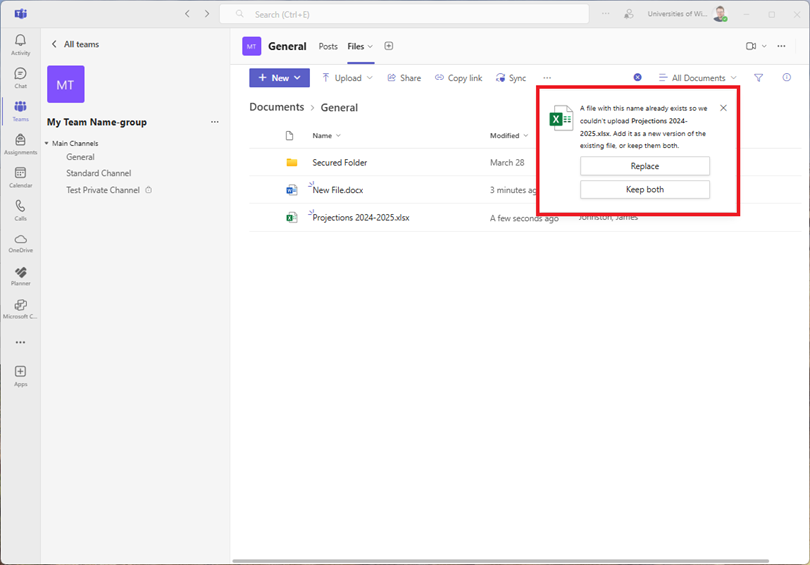
Task: Open the Calendar app icon
Action: click(x=20, y=177)
